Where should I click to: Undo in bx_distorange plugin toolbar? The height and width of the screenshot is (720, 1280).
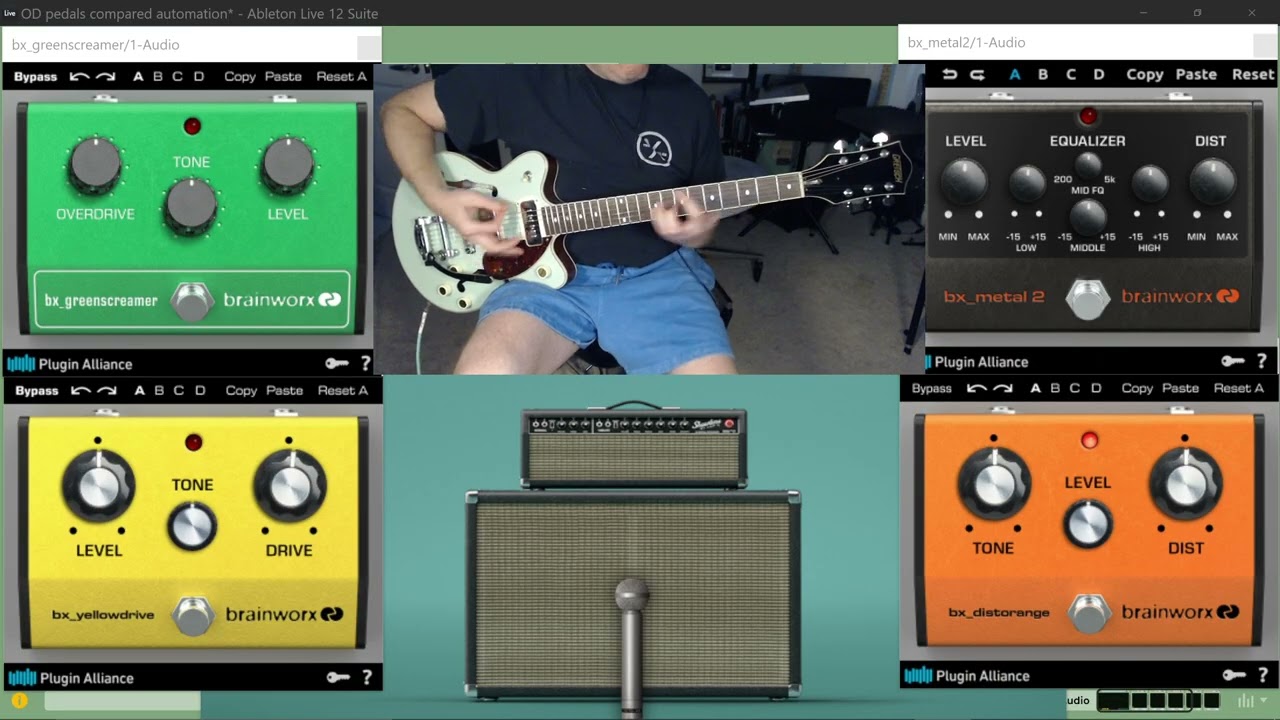977,389
